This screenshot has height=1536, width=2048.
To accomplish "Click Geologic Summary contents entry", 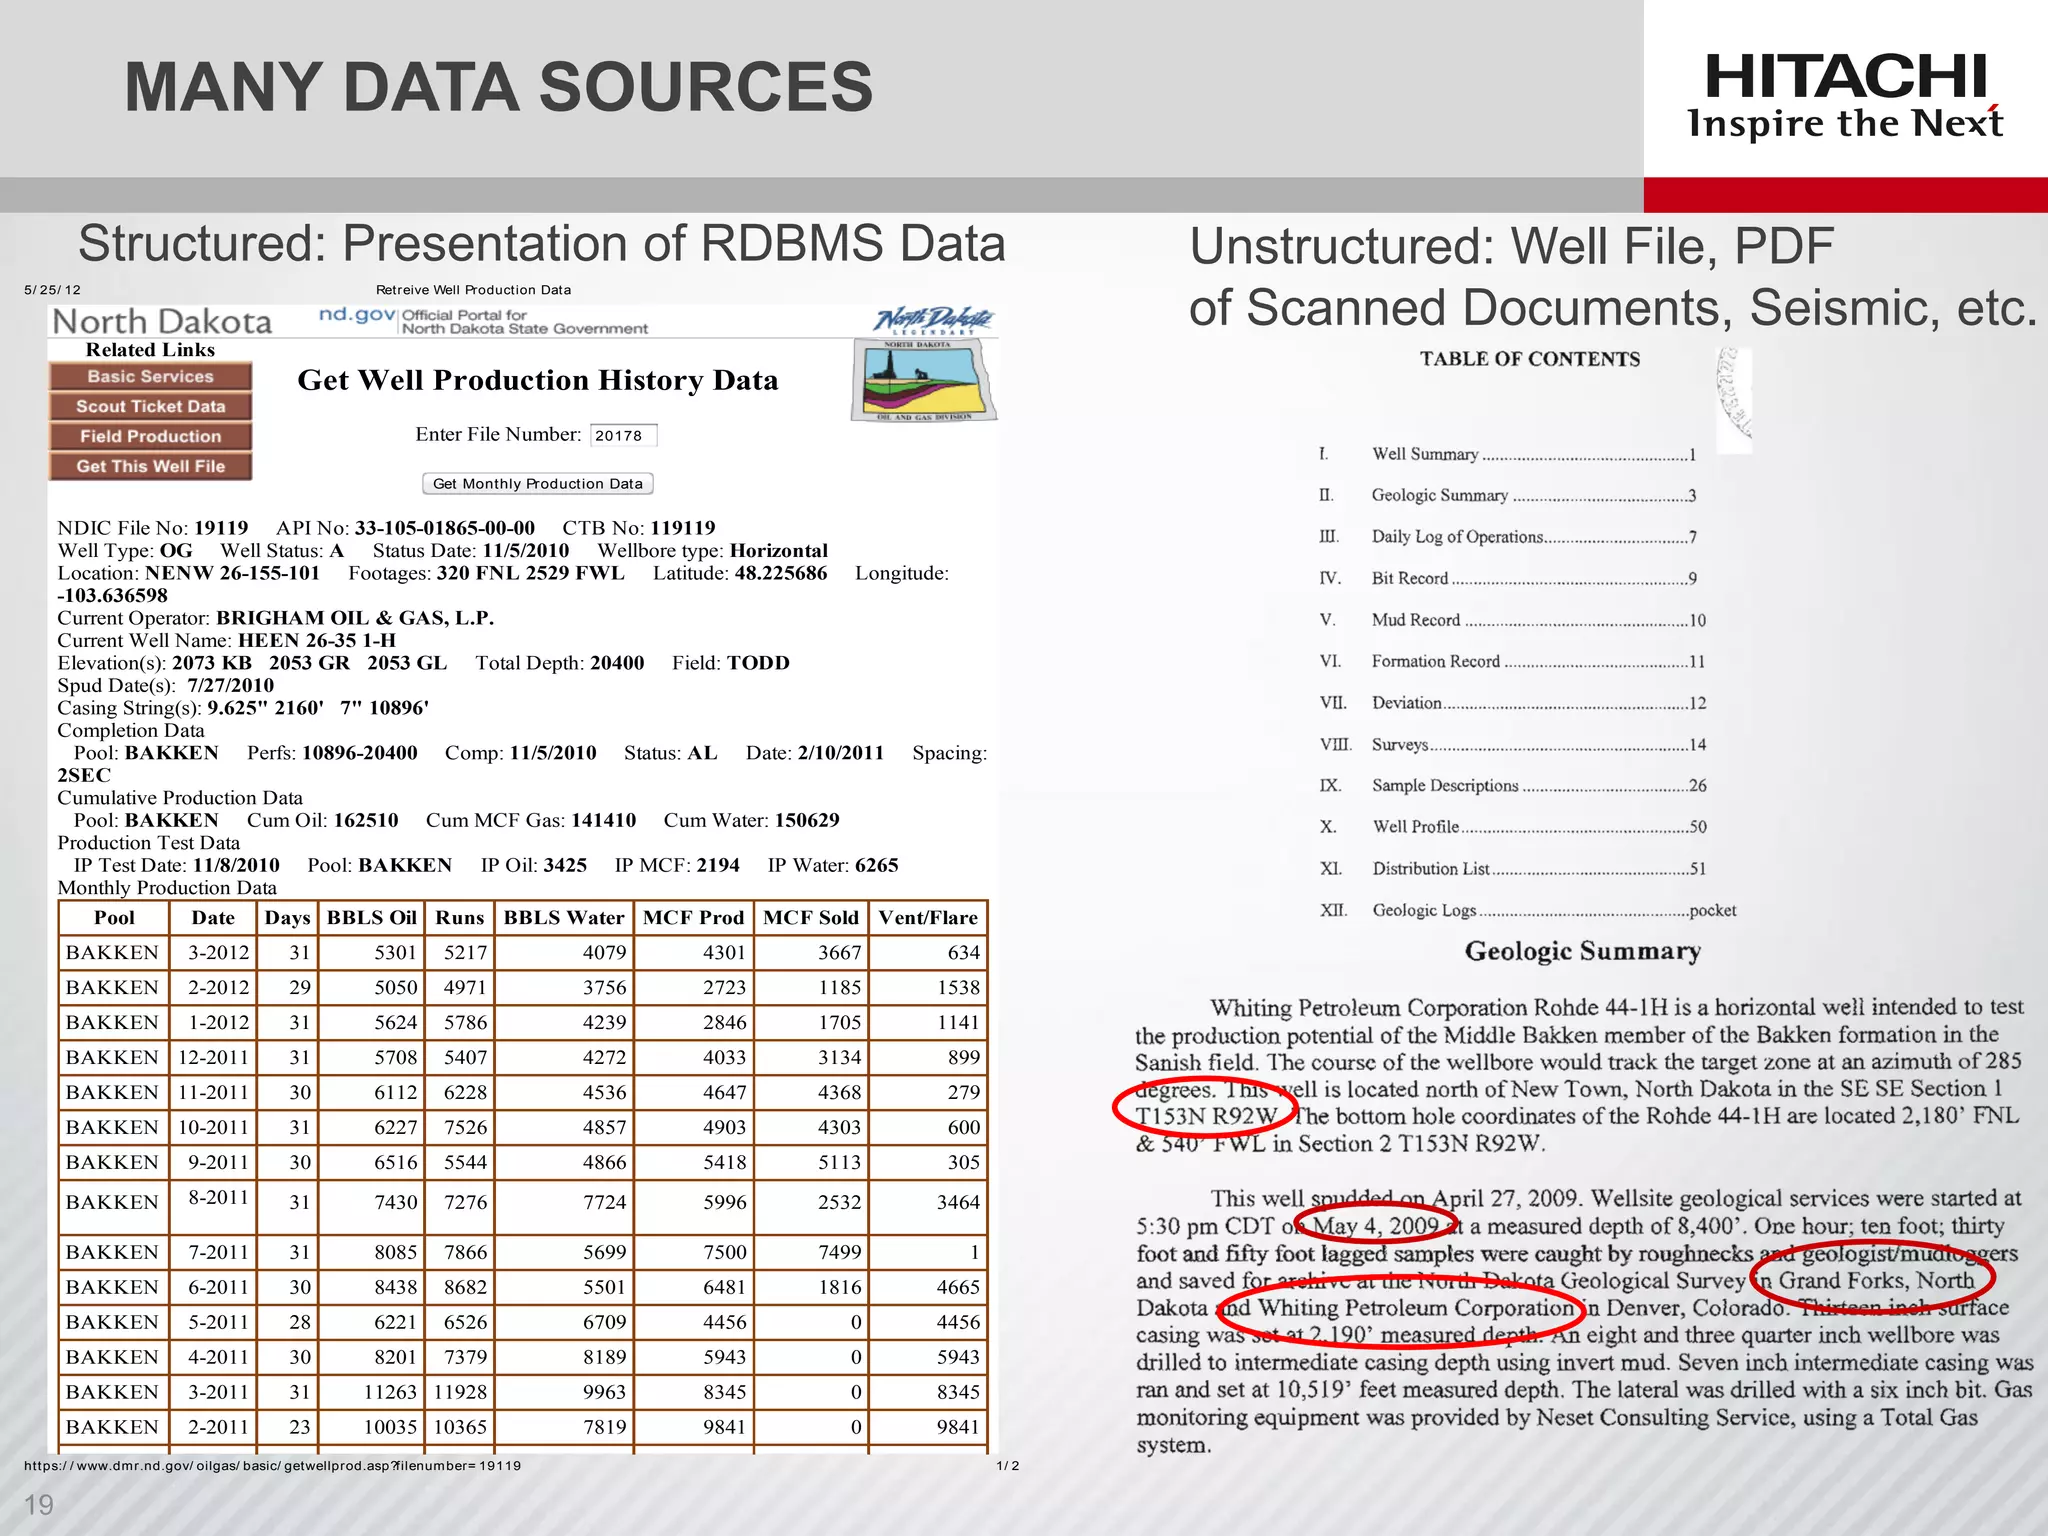I will click(1507, 496).
